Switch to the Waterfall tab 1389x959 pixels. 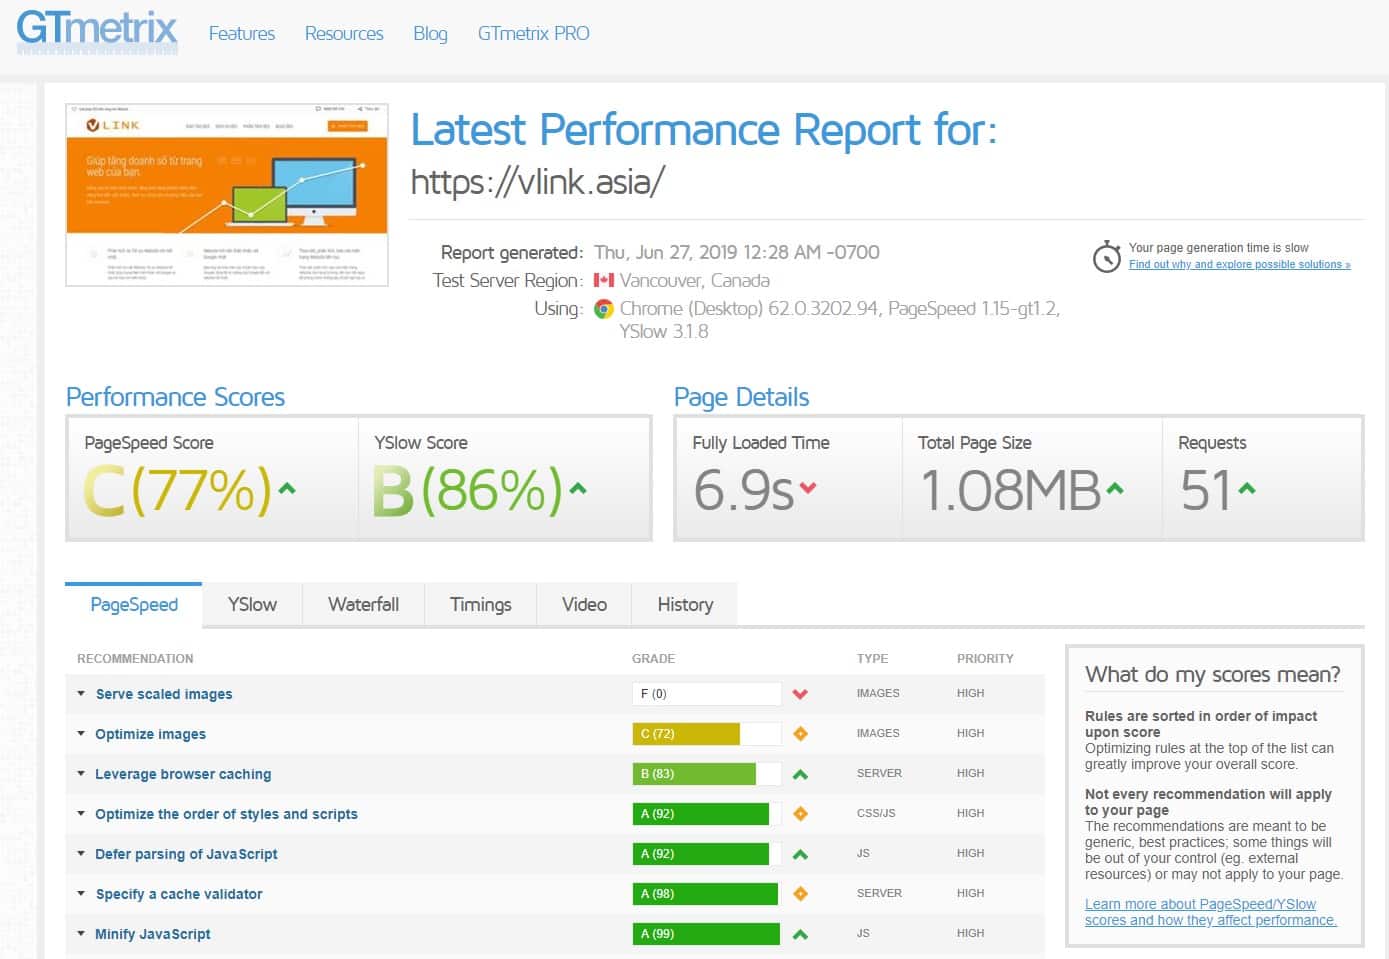pyautogui.click(x=363, y=604)
